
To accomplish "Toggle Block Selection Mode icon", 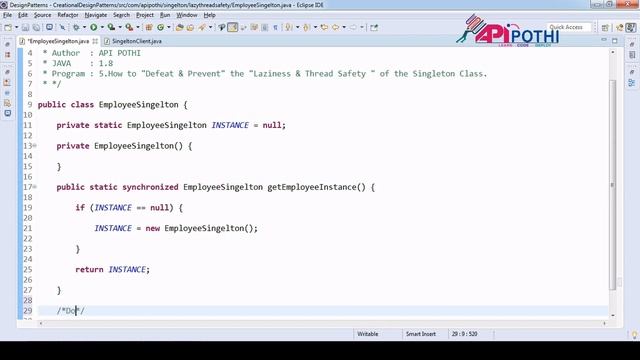I will click(x=265, y=27).
